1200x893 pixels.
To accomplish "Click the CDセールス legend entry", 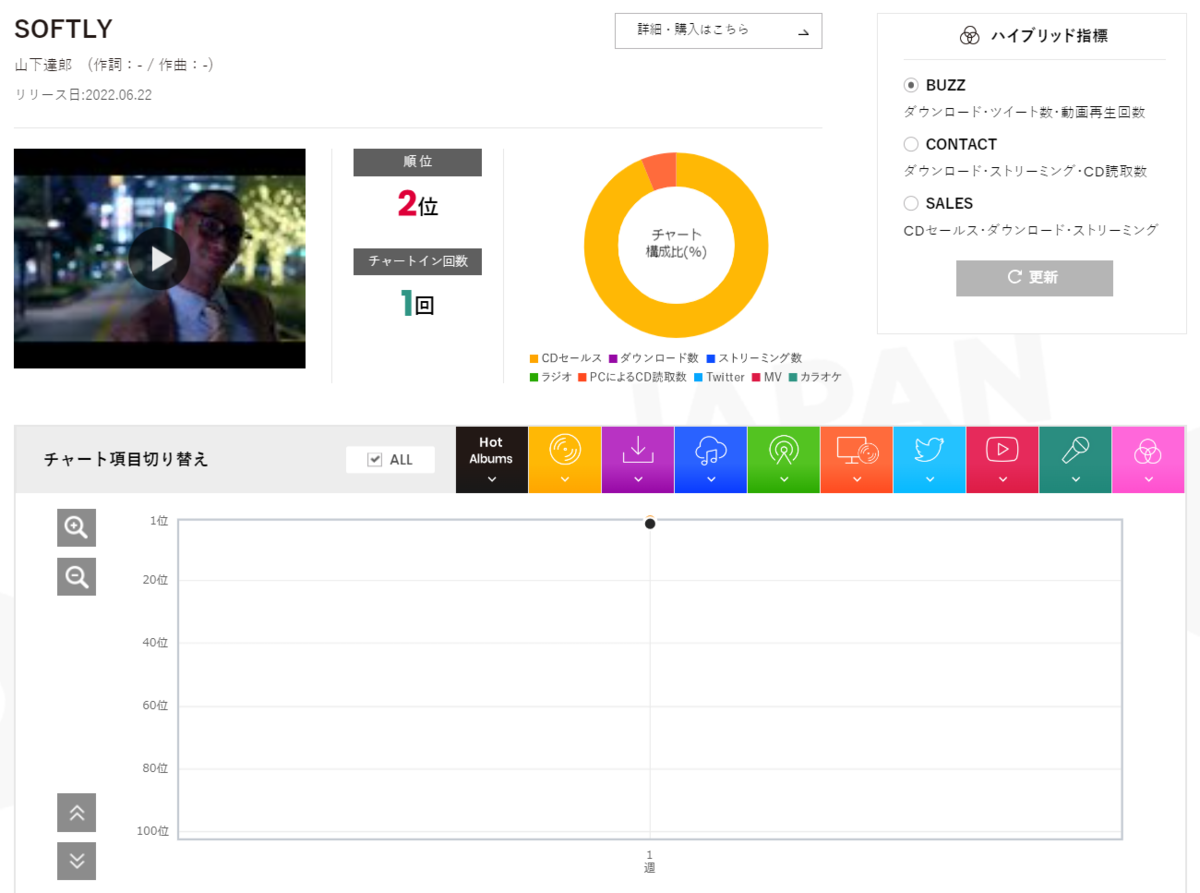I will (x=566, y=358).
